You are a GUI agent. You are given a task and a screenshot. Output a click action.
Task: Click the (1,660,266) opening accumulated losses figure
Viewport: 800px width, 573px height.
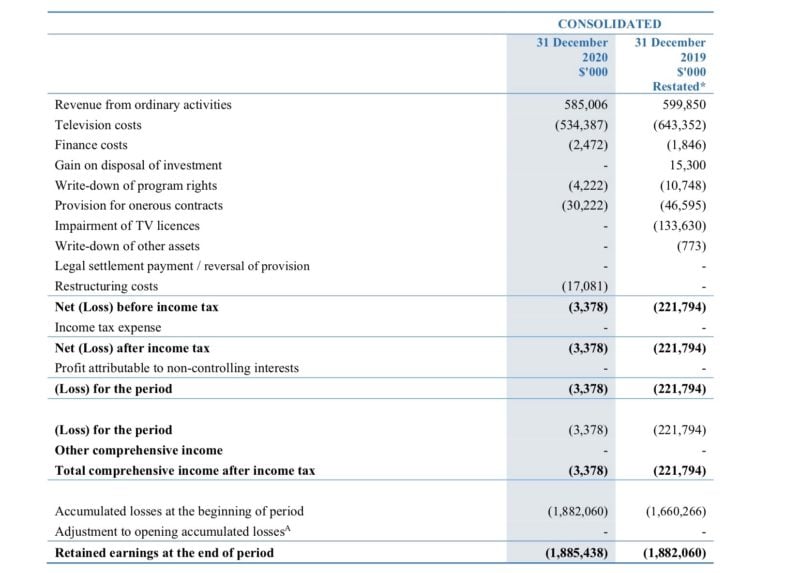point(676,511)
